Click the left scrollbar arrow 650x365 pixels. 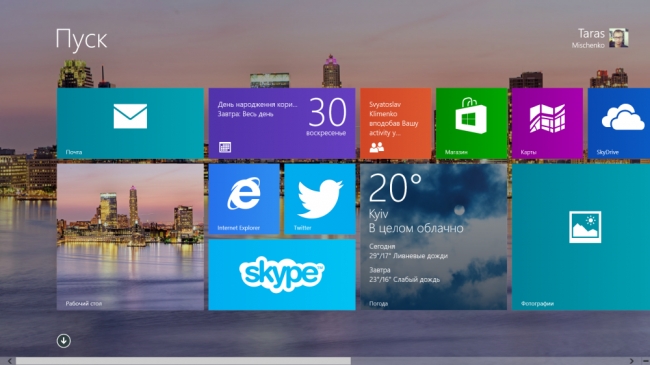pos(9,361)
